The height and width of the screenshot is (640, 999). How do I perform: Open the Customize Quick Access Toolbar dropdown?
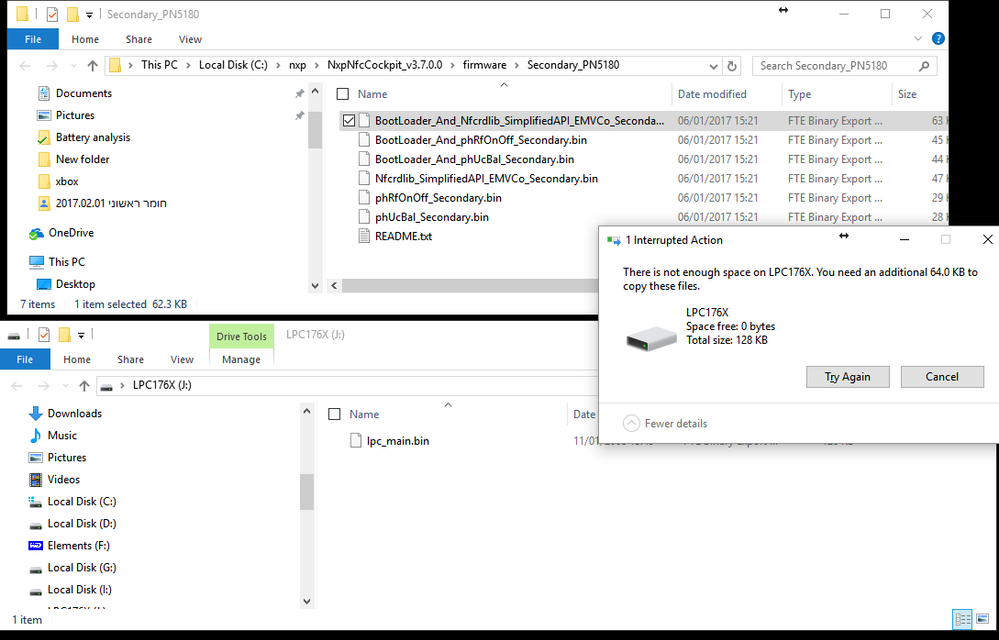click(x=89, y=14)
